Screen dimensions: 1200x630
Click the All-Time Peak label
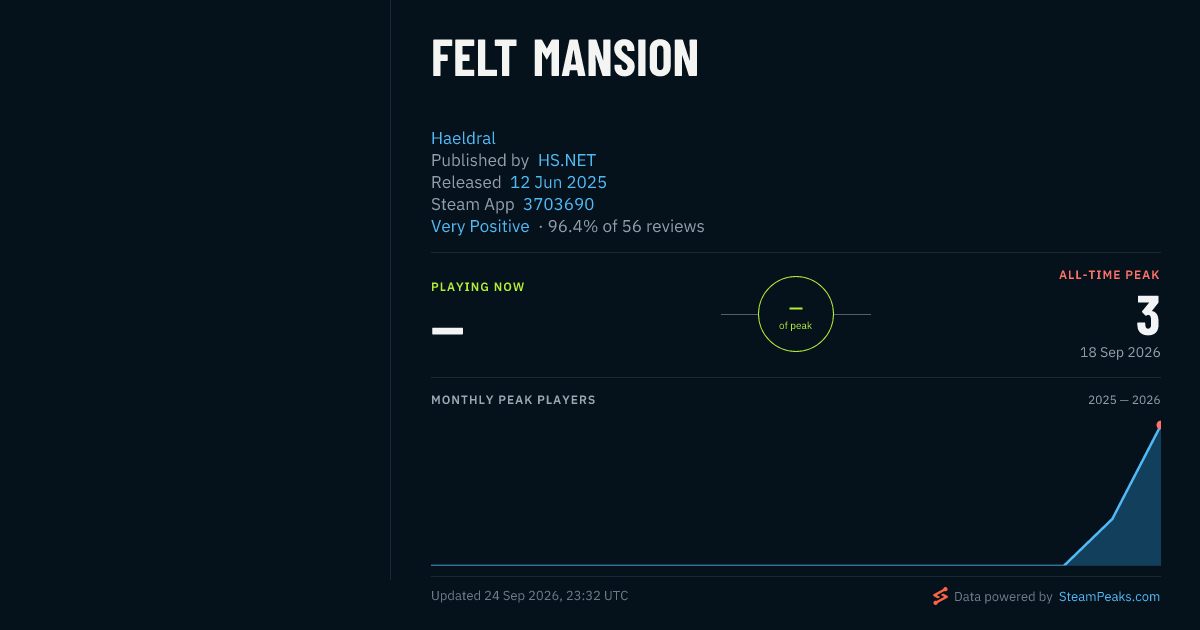point(1110,275)
